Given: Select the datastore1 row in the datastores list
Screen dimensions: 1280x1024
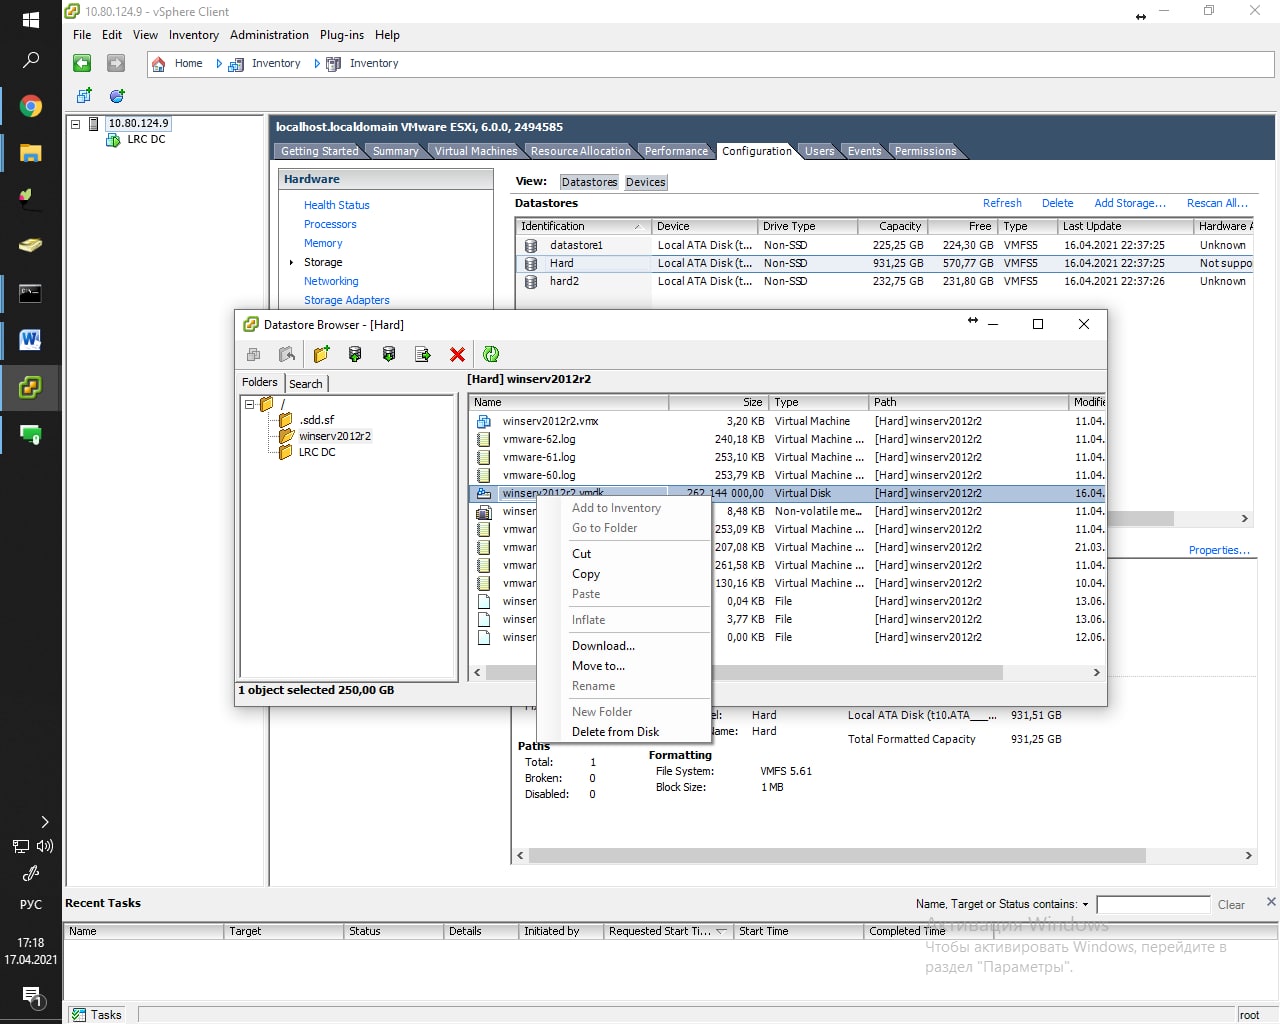Looking at the screenshot, I should [885, 245].
